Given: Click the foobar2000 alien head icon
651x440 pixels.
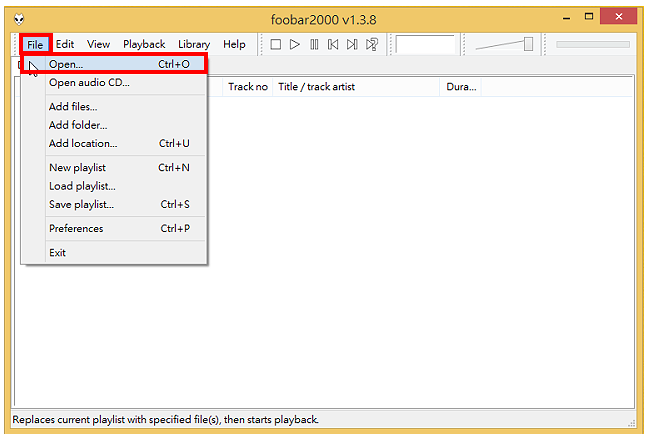Looking at the screenshot, I should click(x=19, y=19).
